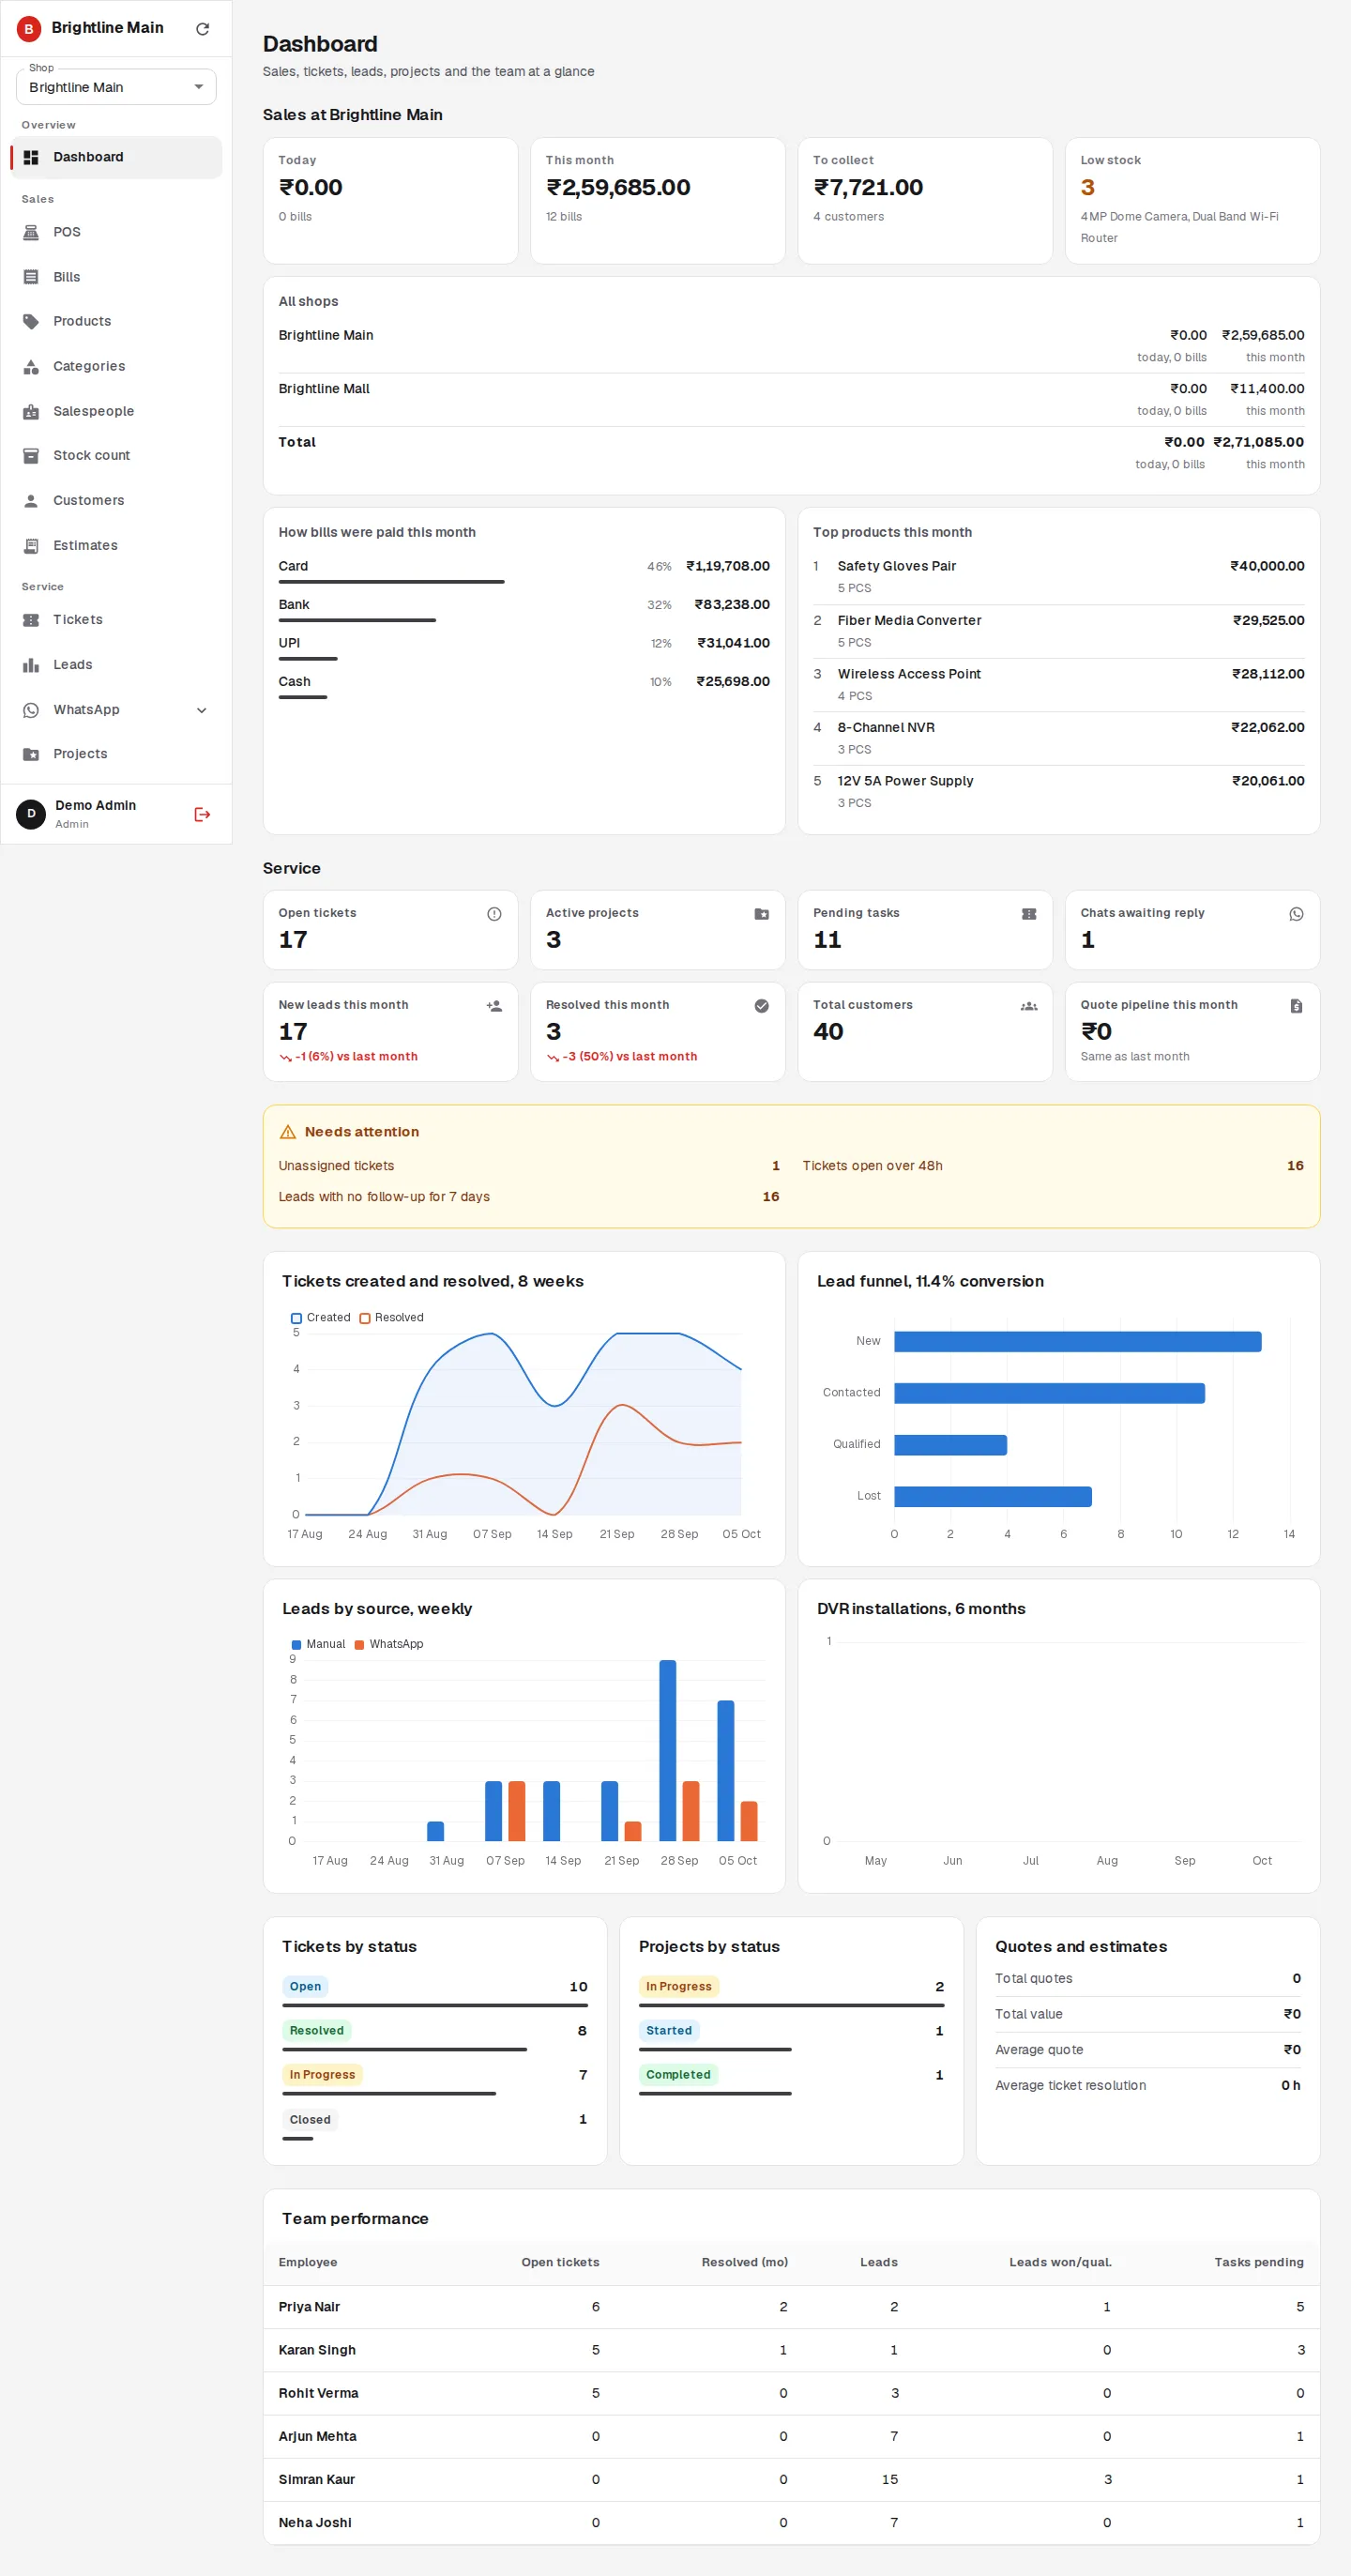
Task: Click the Demo Admin avatar
Action: (31, 814)
